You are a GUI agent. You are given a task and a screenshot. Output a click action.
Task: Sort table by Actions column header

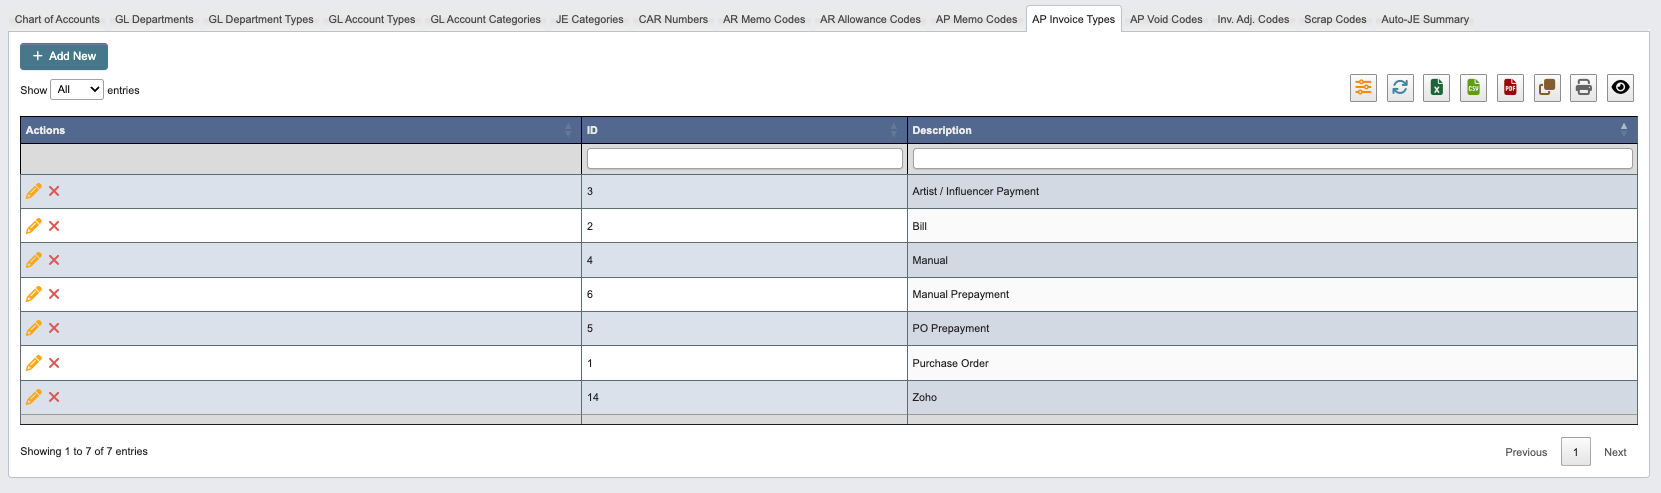coord(301,130)
